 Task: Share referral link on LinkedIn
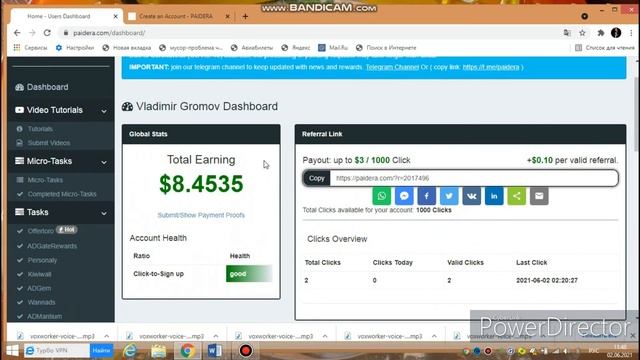coord(494,196)
